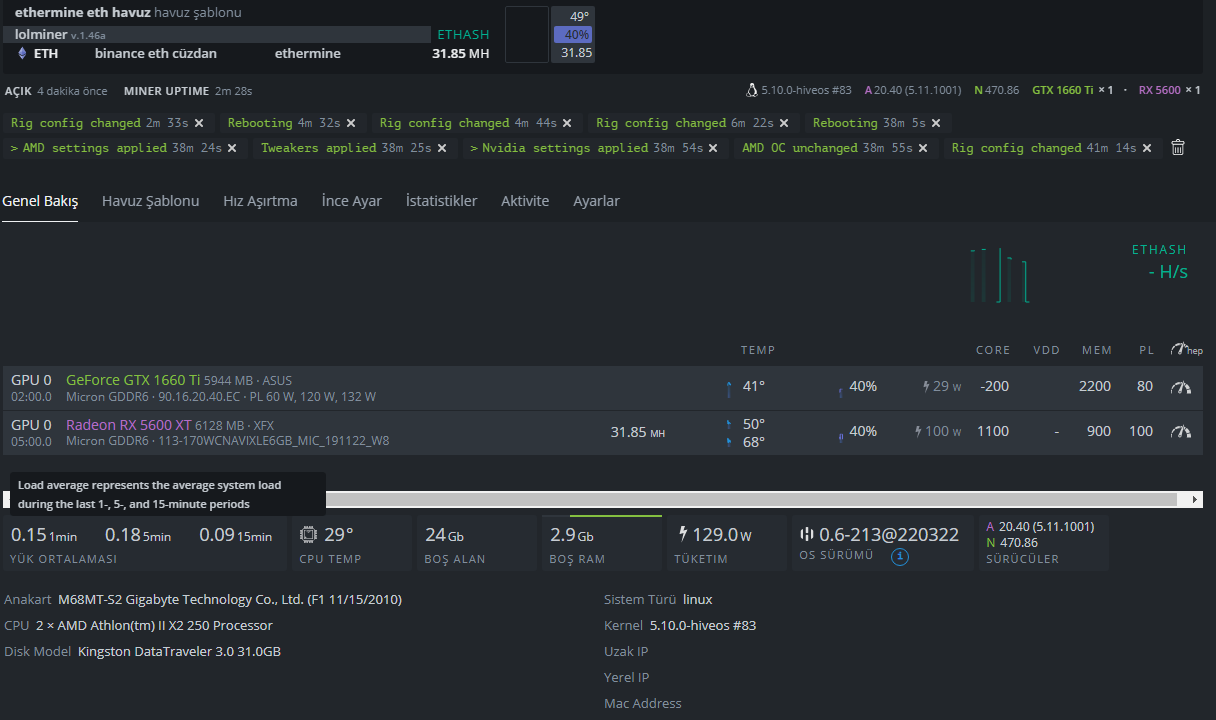Click the hashrate bar chart
The height and width of the screenshot is (720, 1216).
999,275
